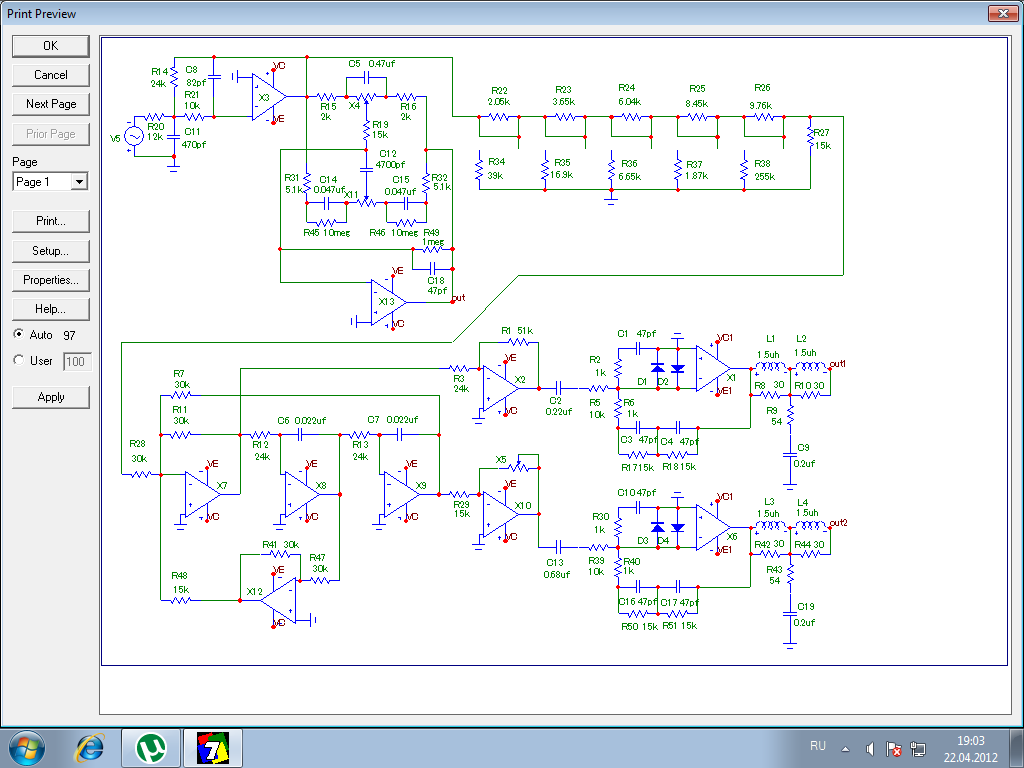The height and width of the screenshot is (768, 1024).
Task: Show hidden system tray icons
Action: (846, 748)
